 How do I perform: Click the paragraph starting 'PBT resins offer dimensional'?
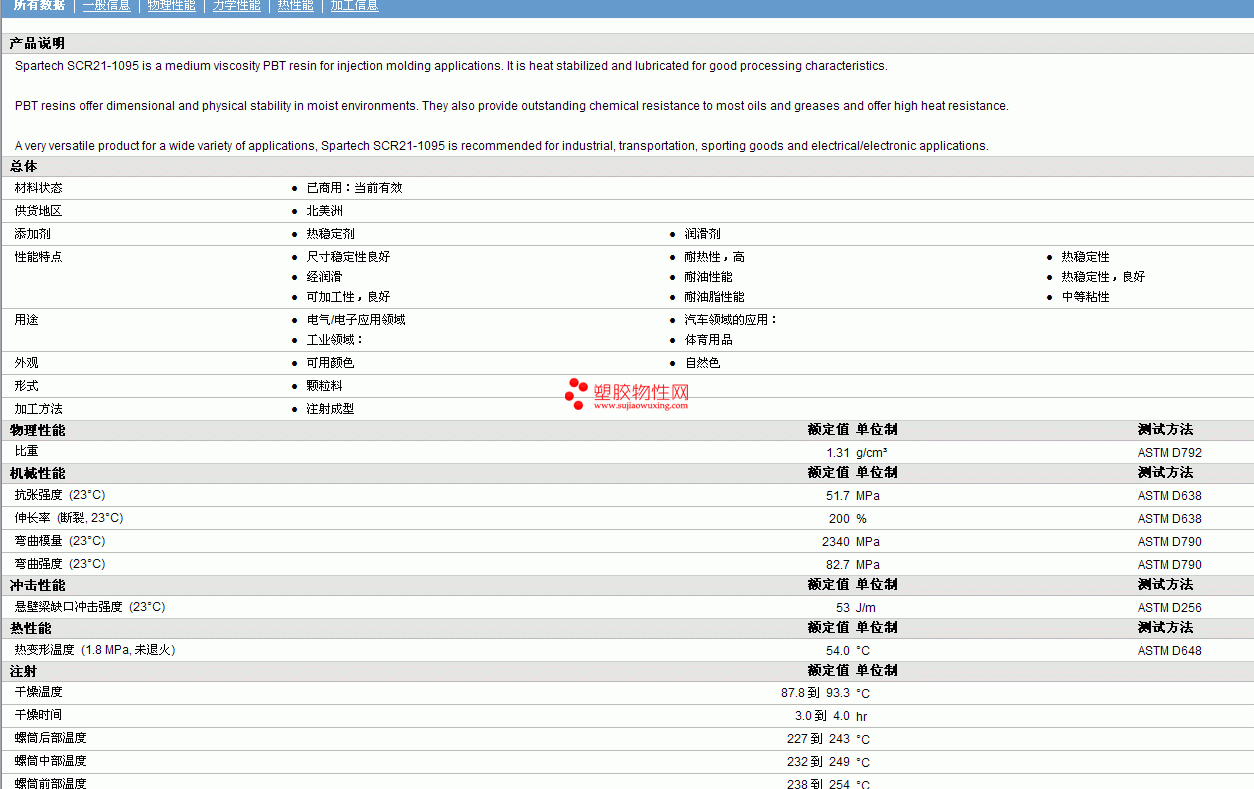coord(512,106)
